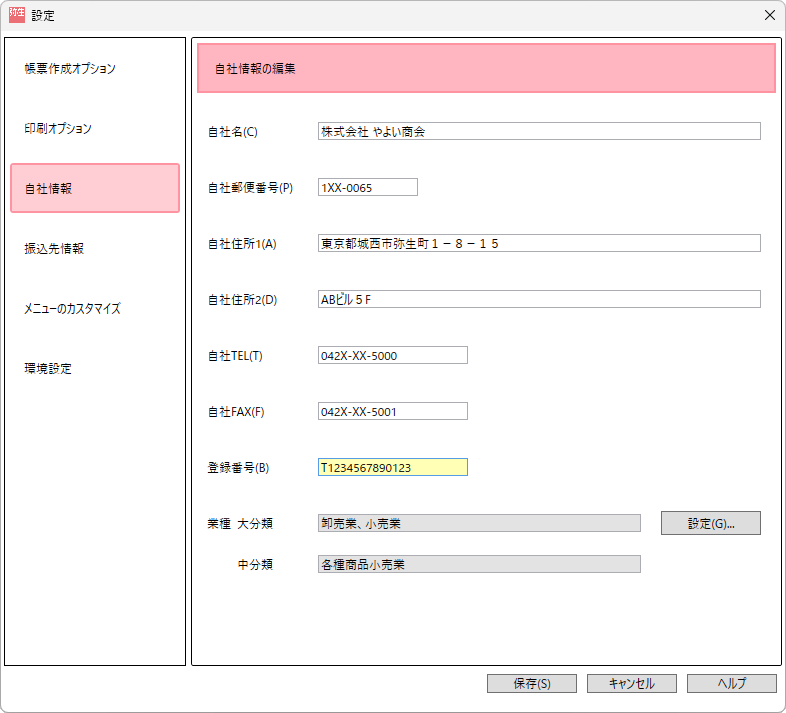Close the 設定 dialog window
Viewport: 786px width, 713px height.
coord(769,15)
